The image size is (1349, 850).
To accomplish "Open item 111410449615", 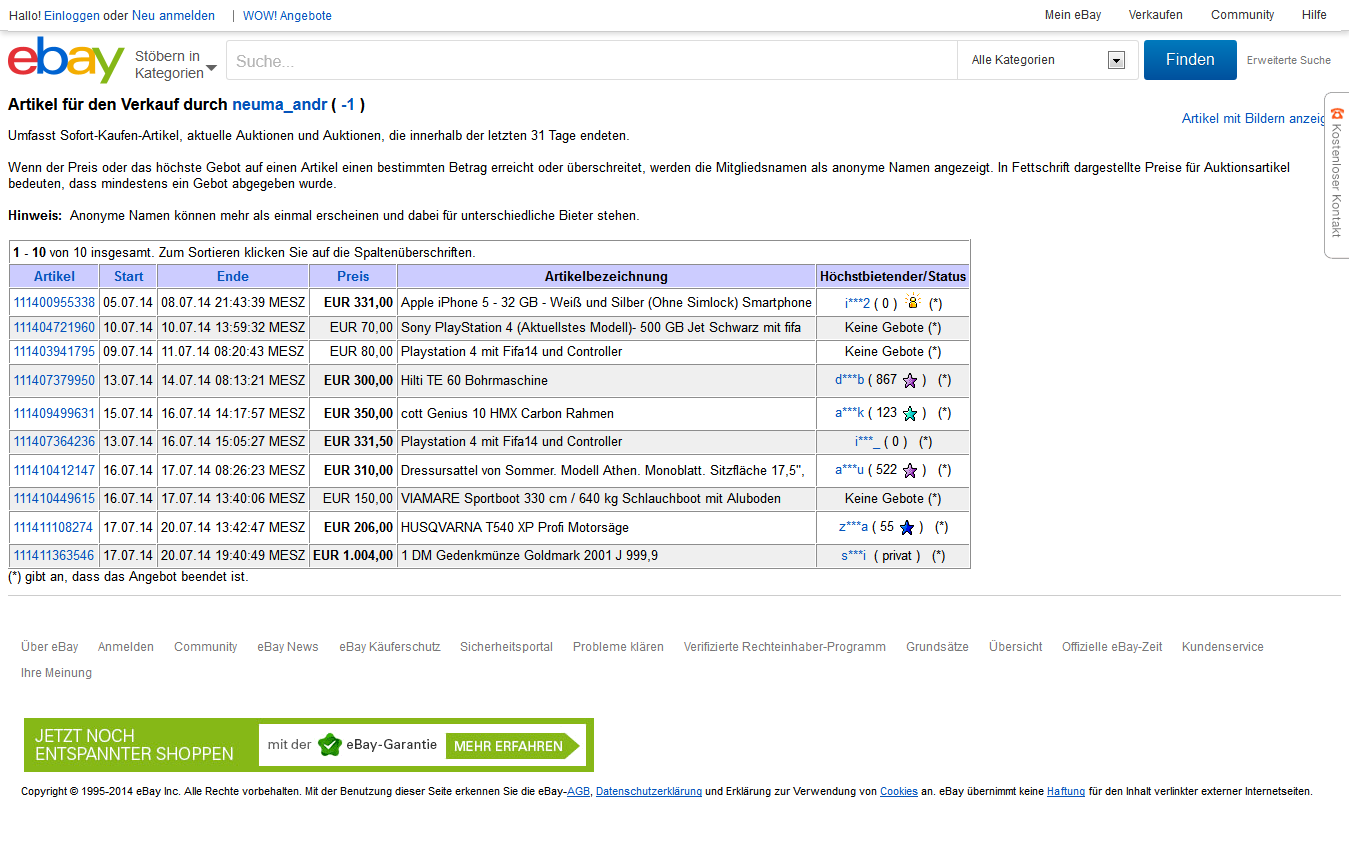I will pyautogui.click(x=54, y=499).
